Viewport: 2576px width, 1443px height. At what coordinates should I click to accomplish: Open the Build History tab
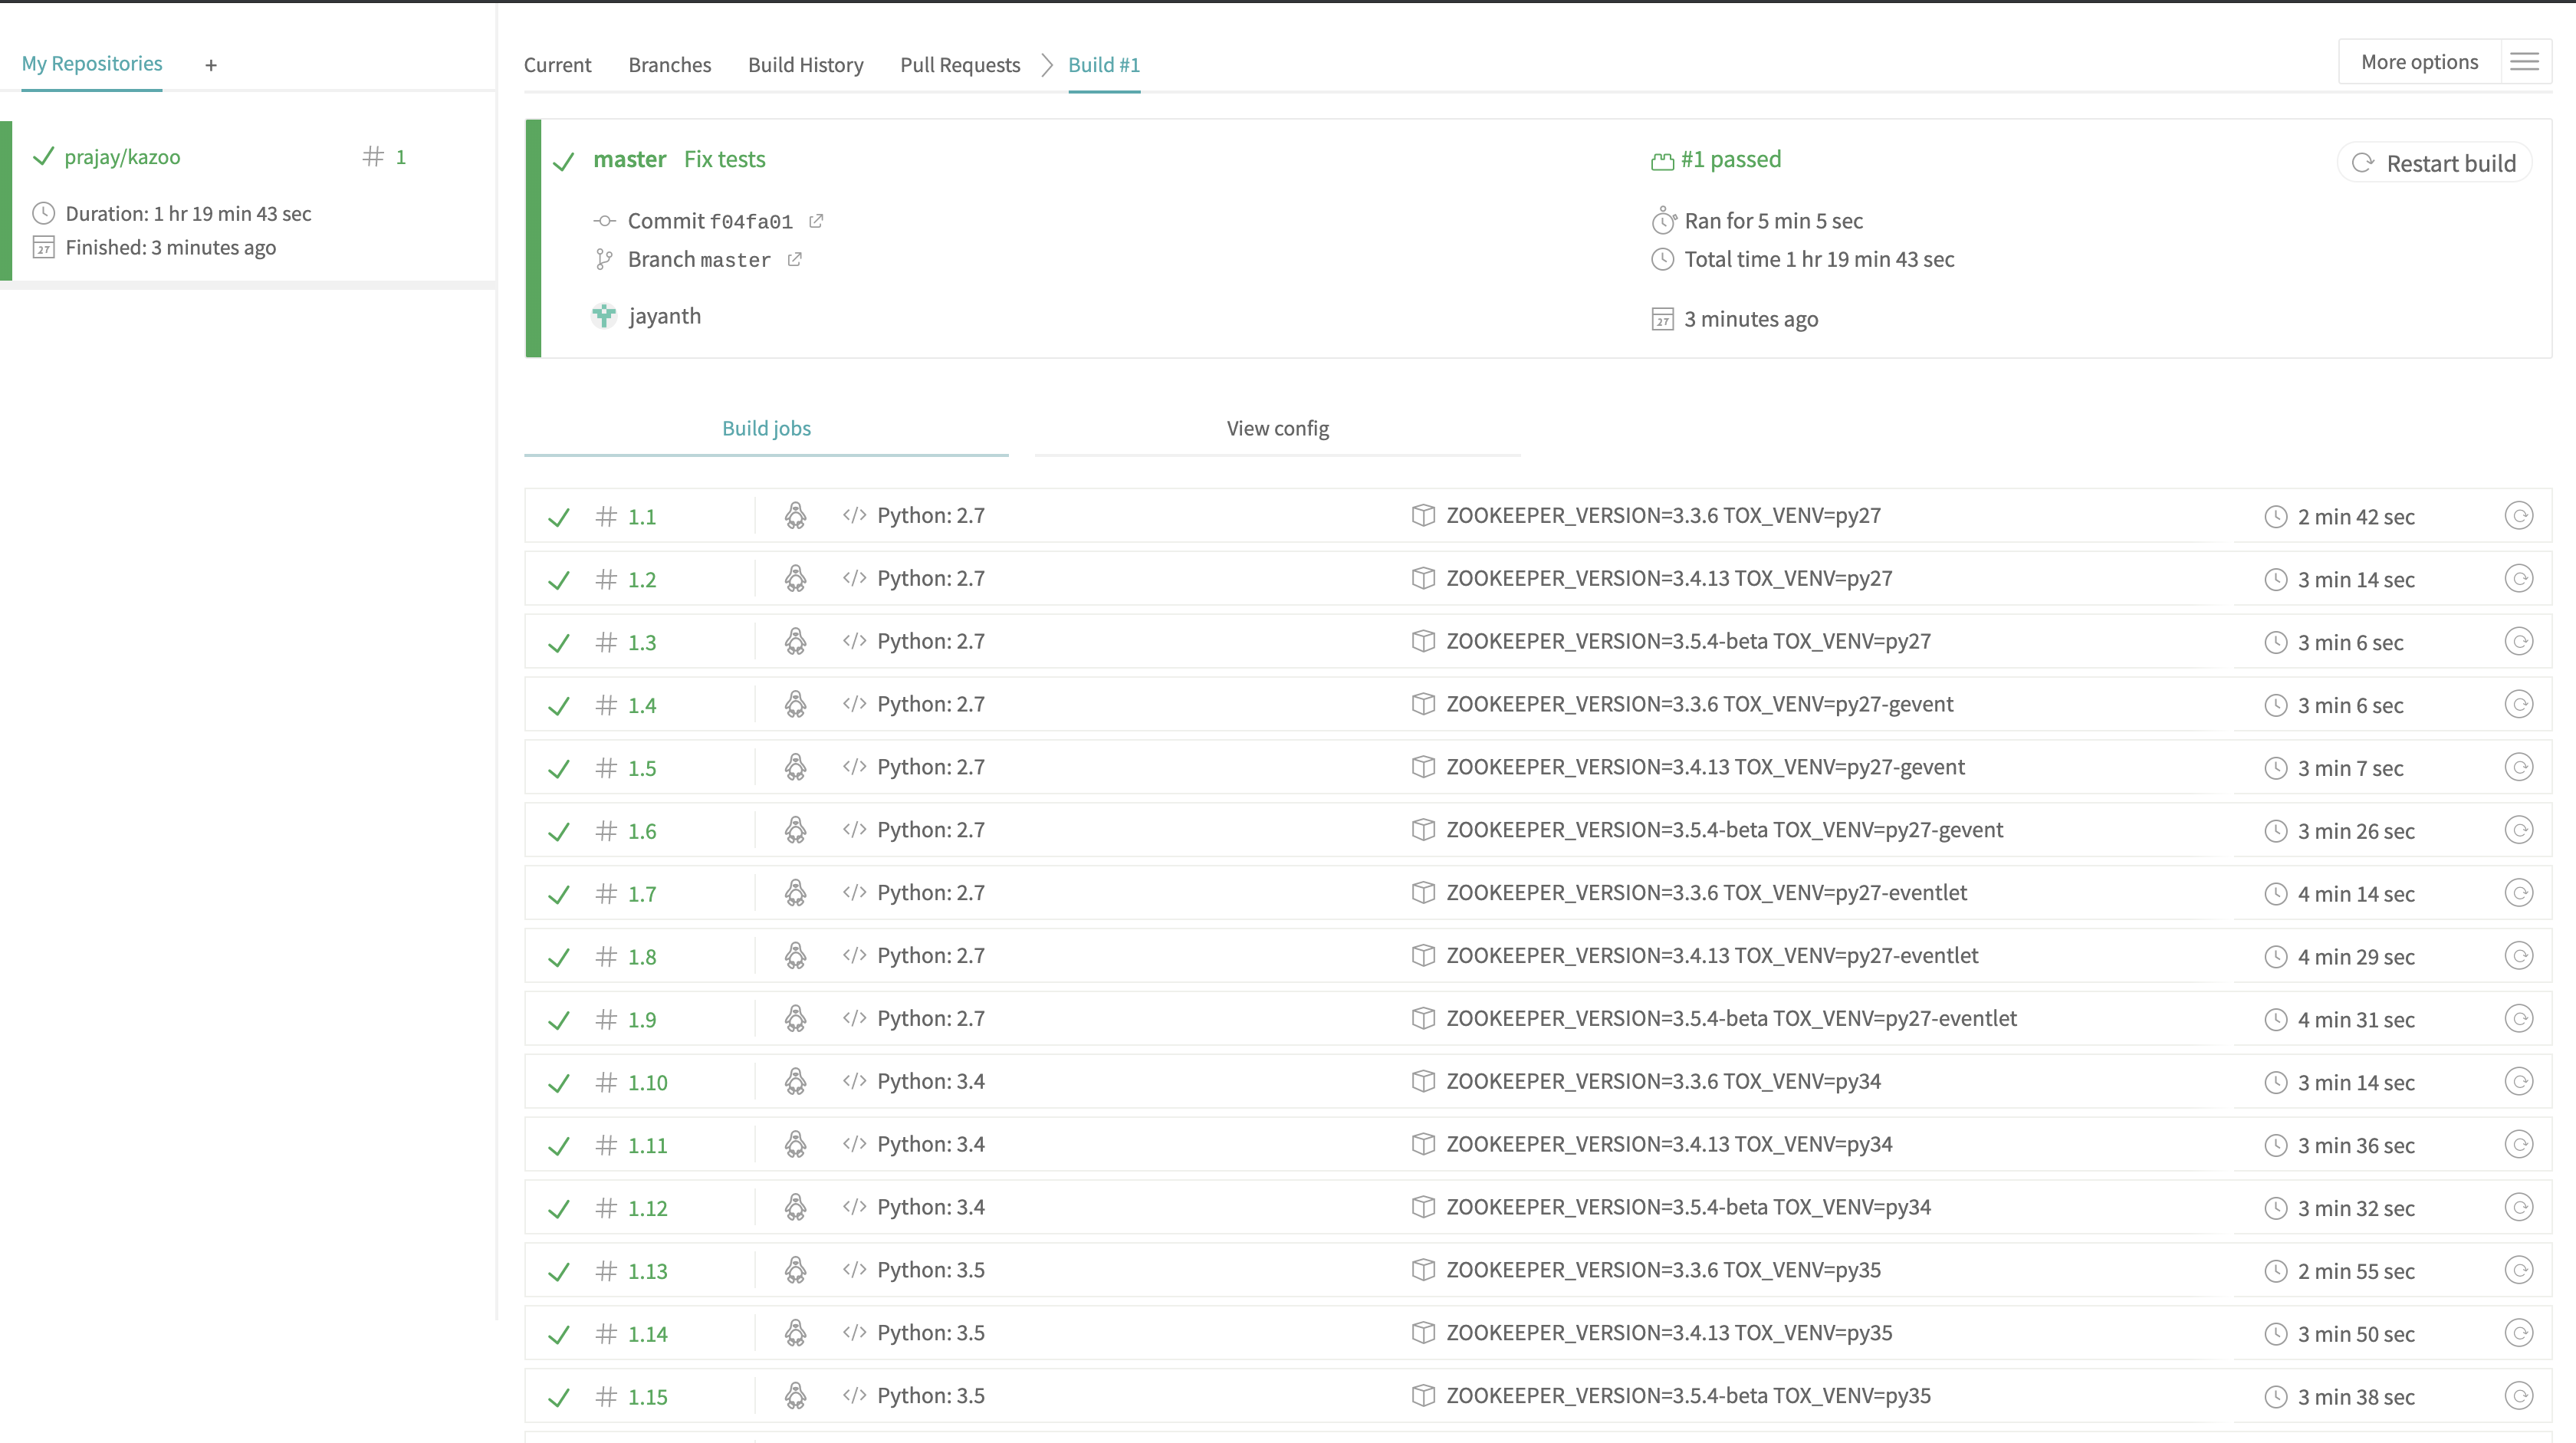pyautogui.click(x=805, y=65)
